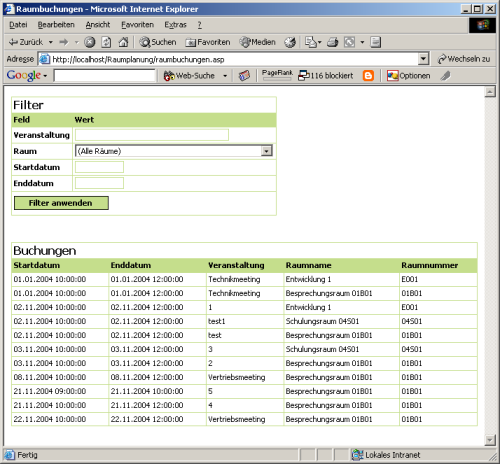Image resolution: width=500 pixels, height=464 pixels.
Task: Click the Filter anwenden button
Action: click(61, 203)
